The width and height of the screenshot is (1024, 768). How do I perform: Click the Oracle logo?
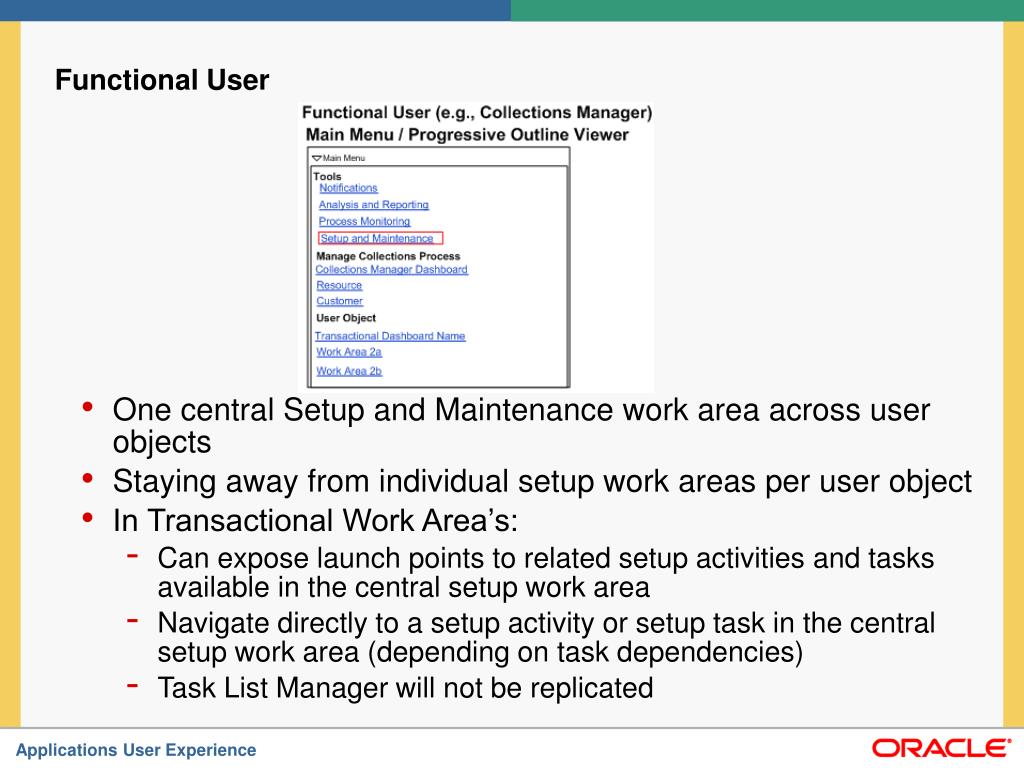[942, 748]
